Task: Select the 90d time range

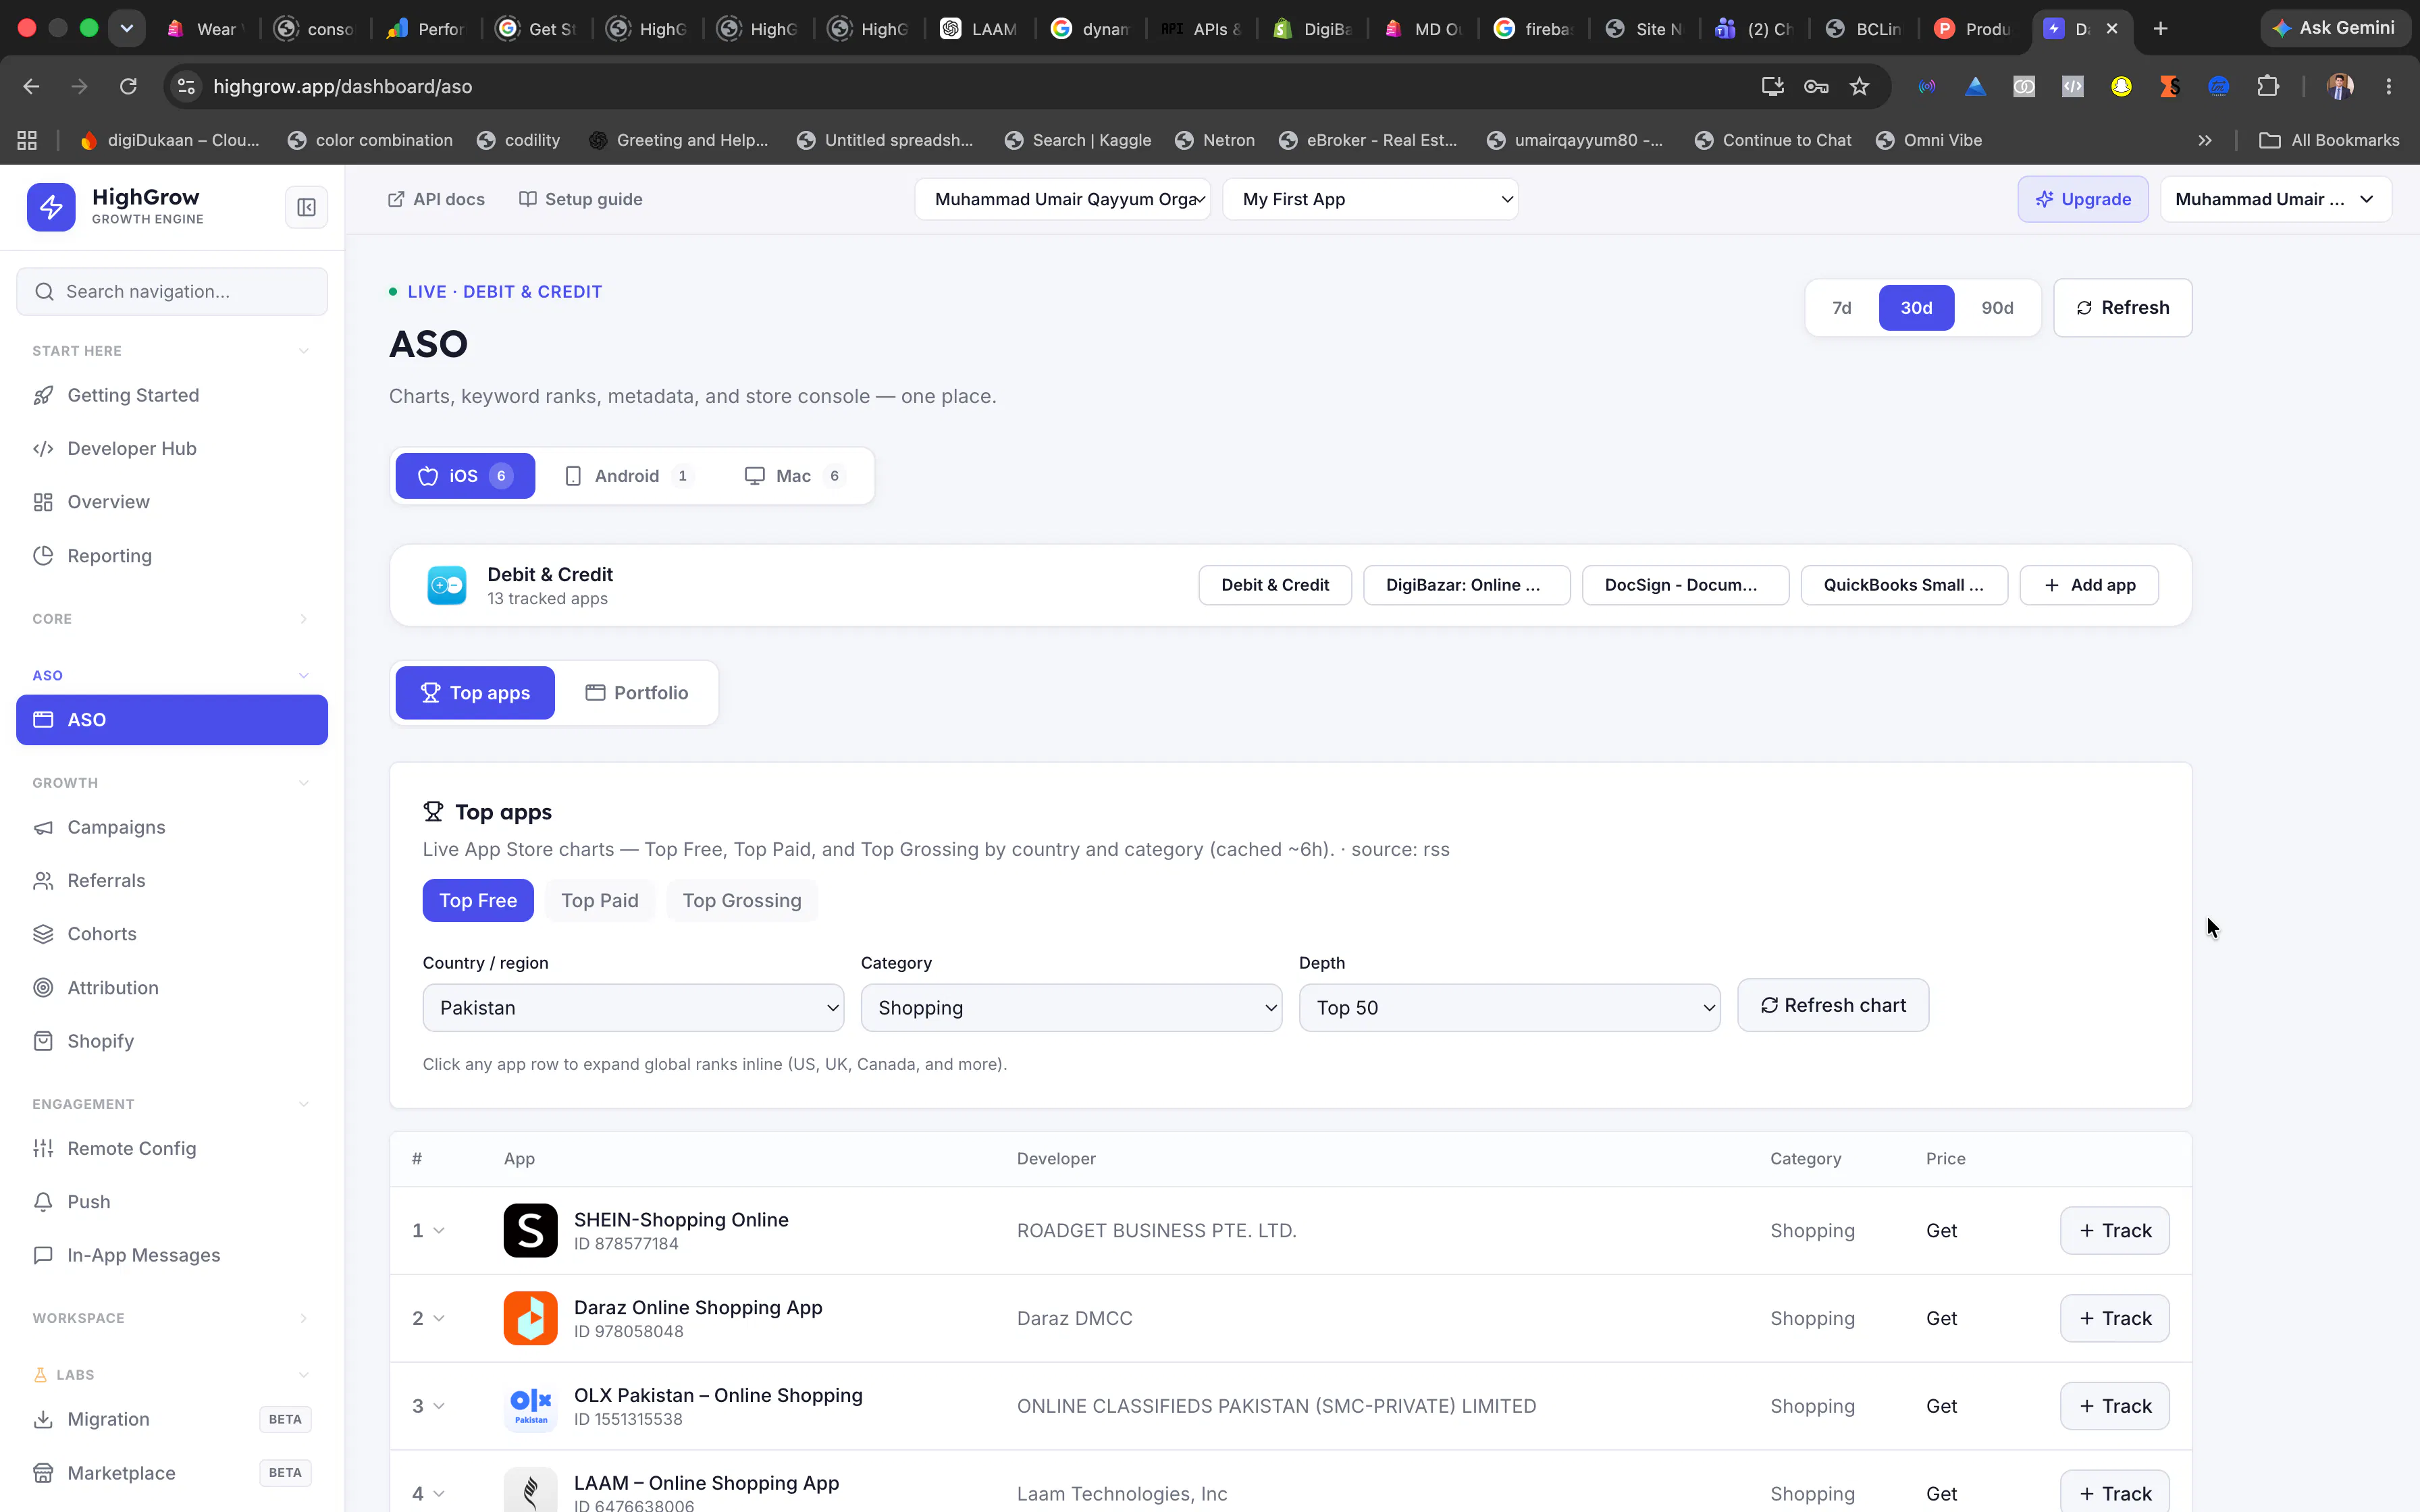Action: tap(1997, 308)
